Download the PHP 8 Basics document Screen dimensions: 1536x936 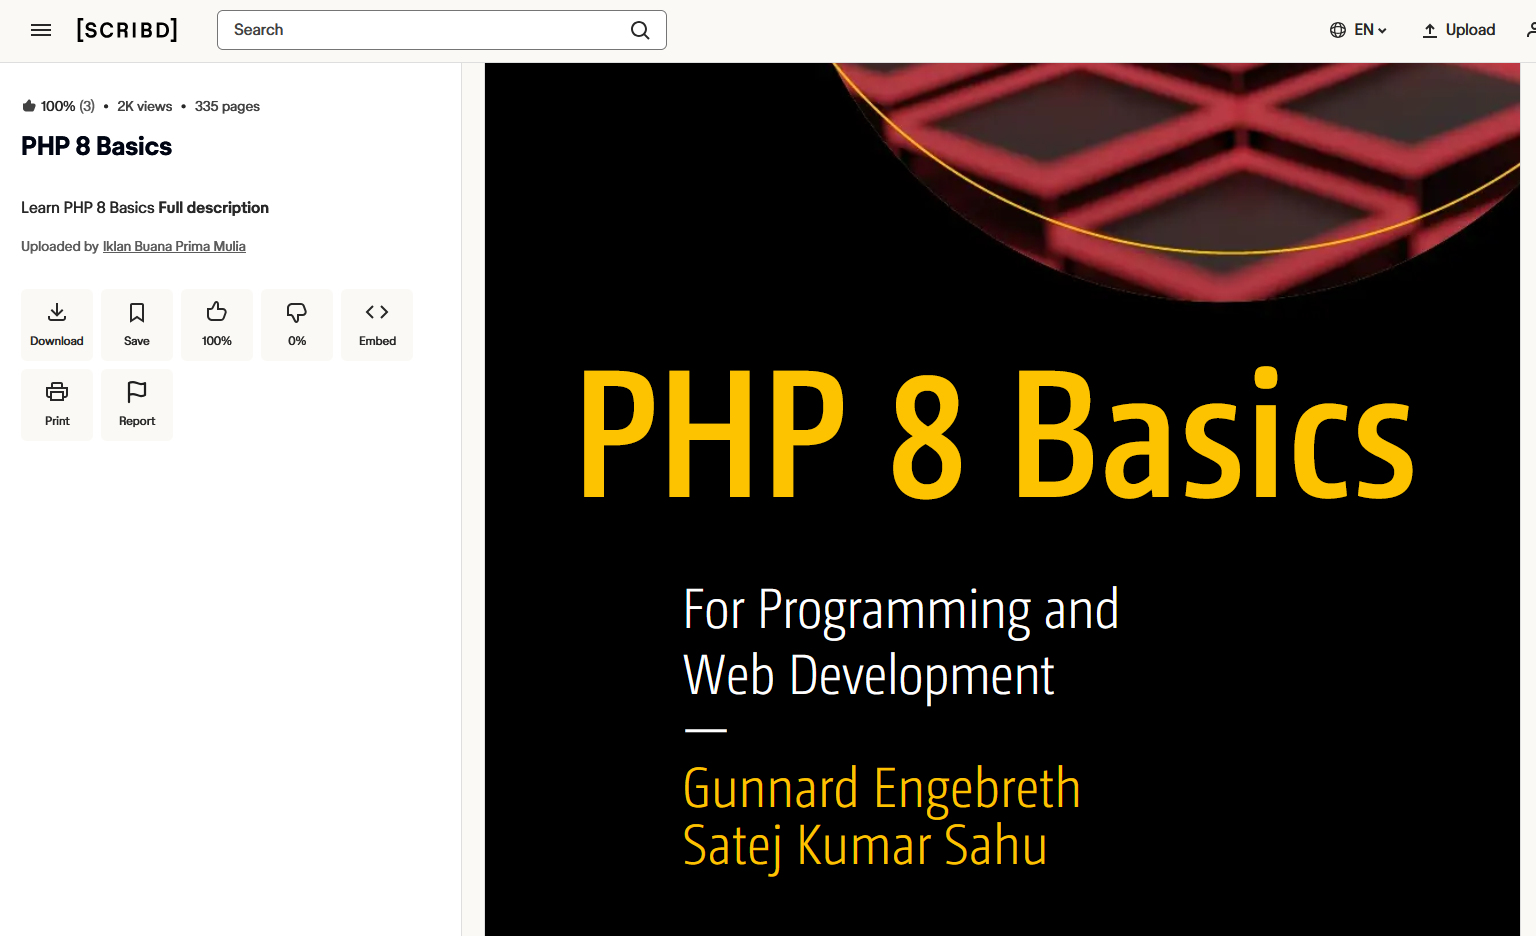tap(57, 325)
